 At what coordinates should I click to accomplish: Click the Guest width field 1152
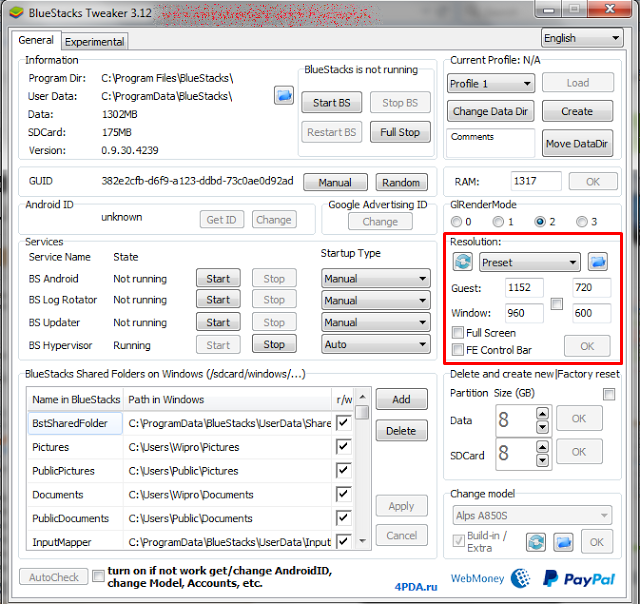[524, 287]
